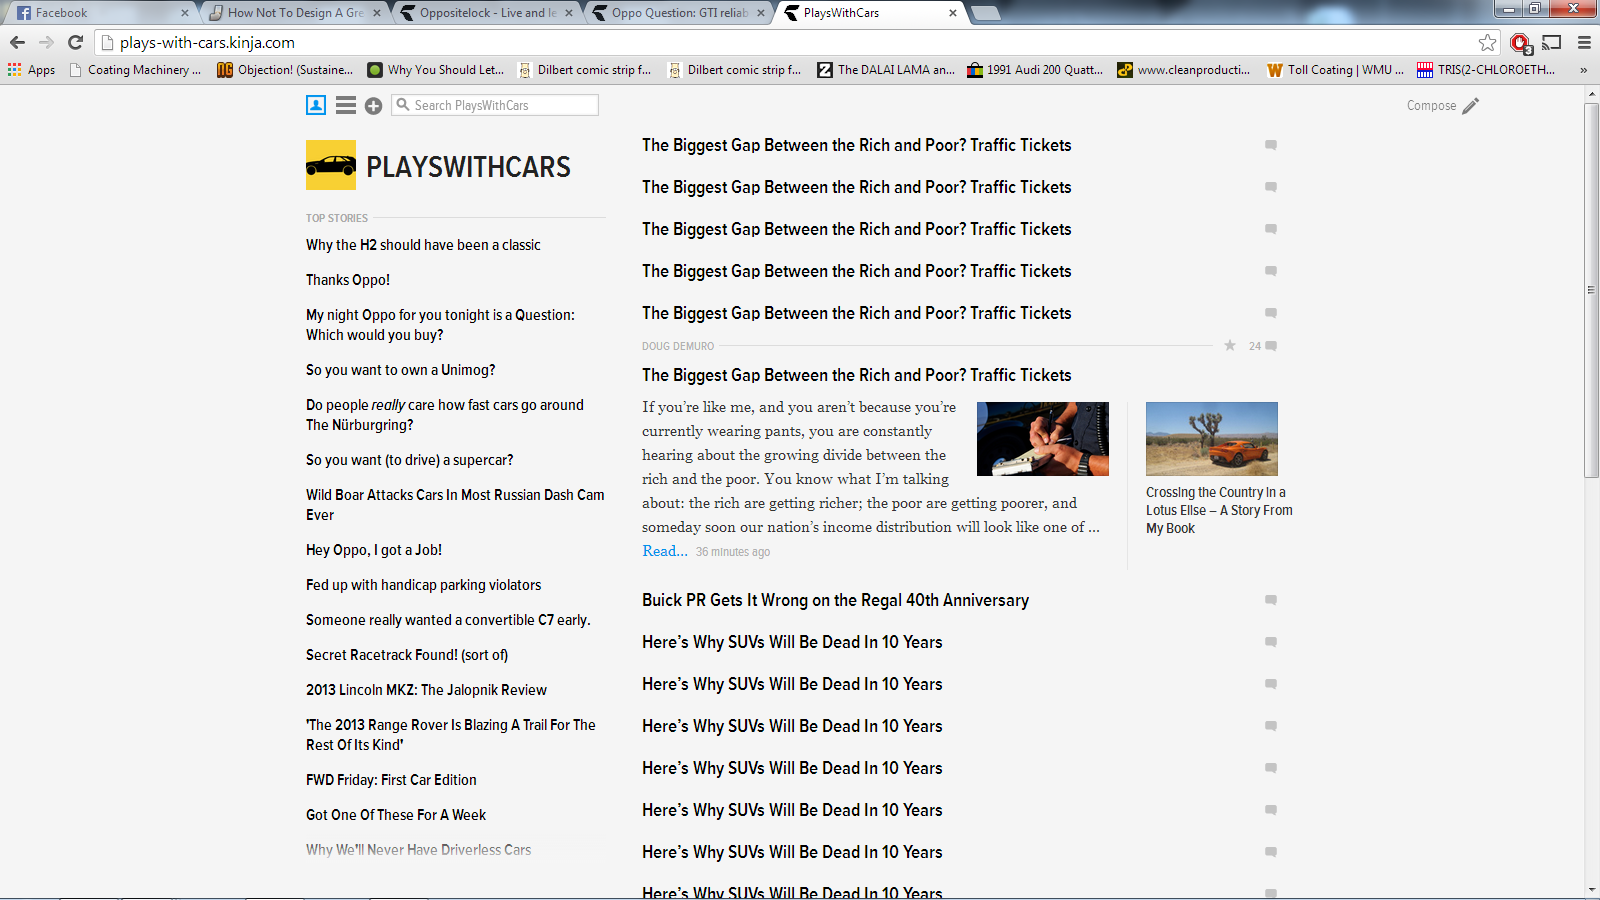This screenshot has width=1600, height=900.
Task: Open the Kinja list menu icon
Action: point(346,105)
